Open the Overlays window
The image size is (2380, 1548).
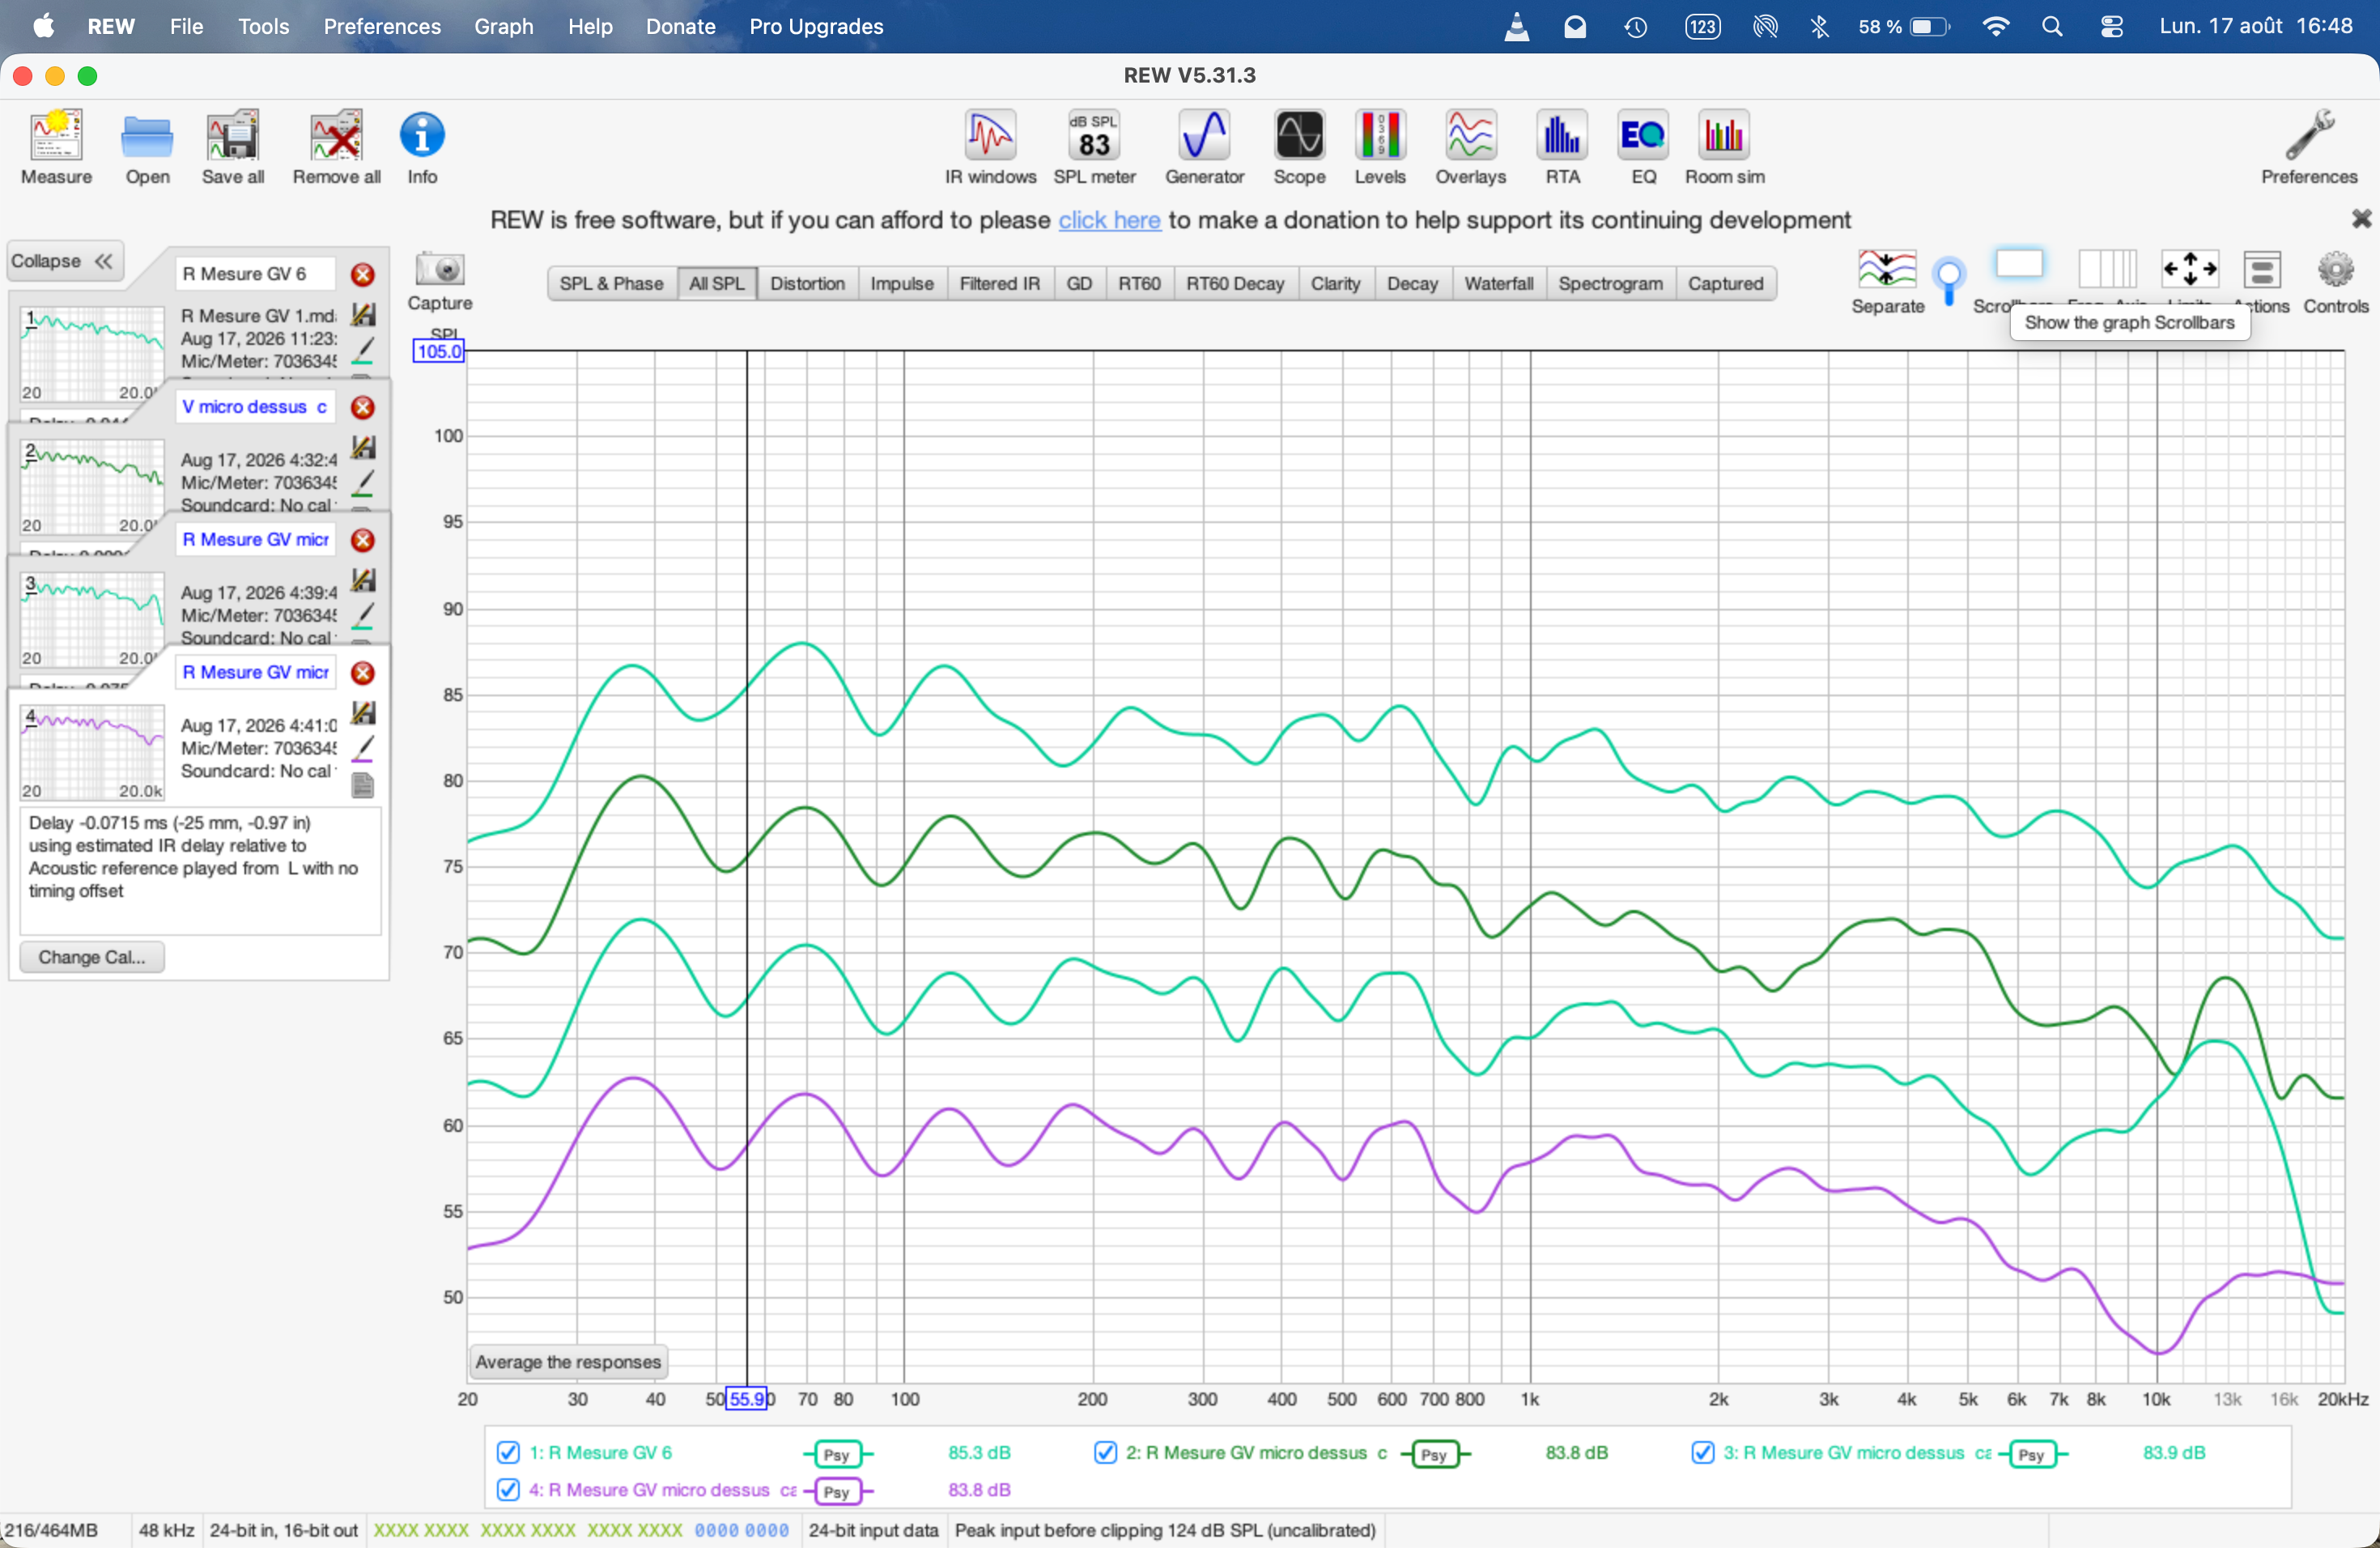coord(1470,147)
